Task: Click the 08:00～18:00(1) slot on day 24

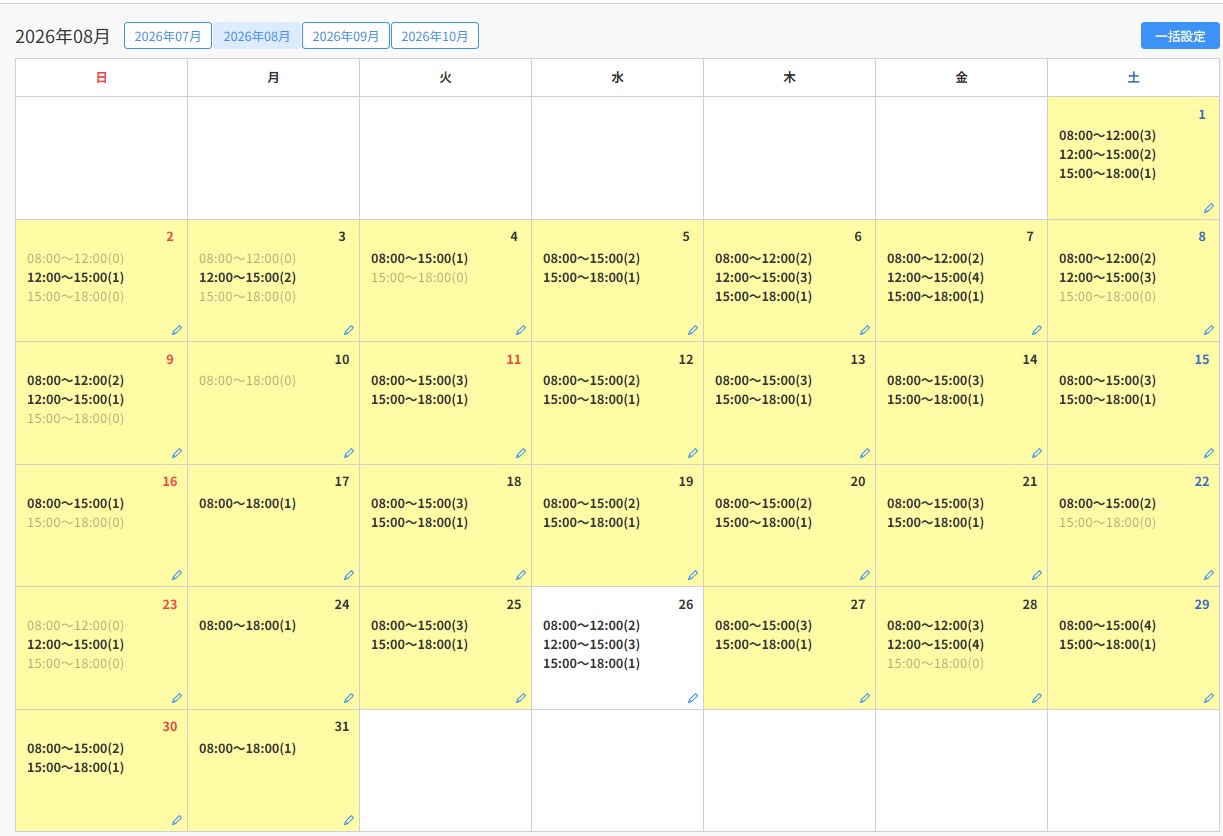Action: [247, 625]
